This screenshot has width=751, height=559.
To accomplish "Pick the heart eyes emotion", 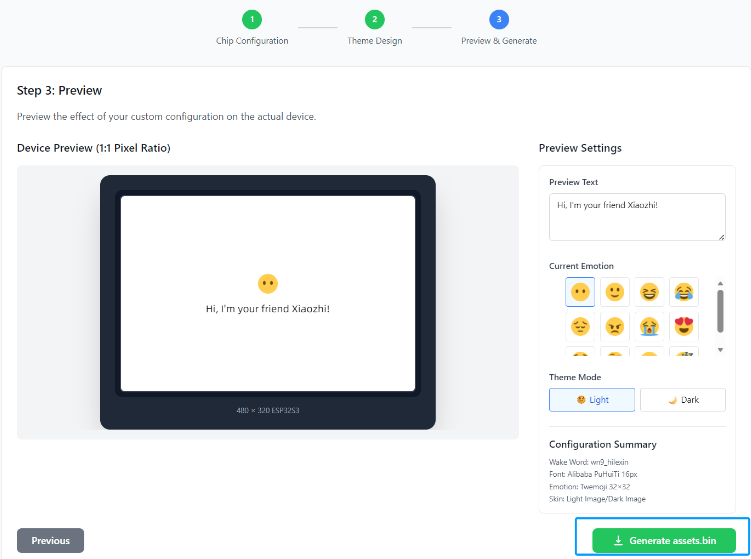I will (x=684, y=326).
